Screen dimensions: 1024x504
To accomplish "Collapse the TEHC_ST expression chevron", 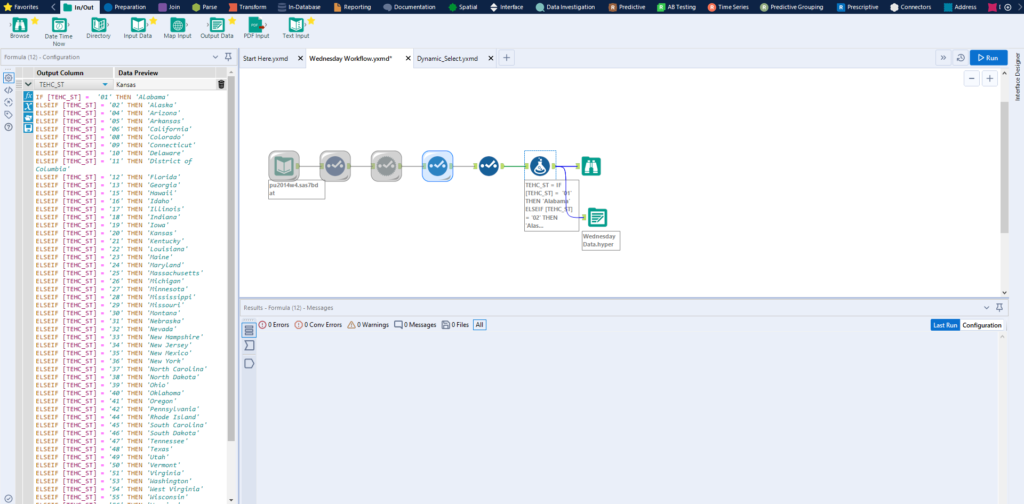I will click(x=28, y=84).
